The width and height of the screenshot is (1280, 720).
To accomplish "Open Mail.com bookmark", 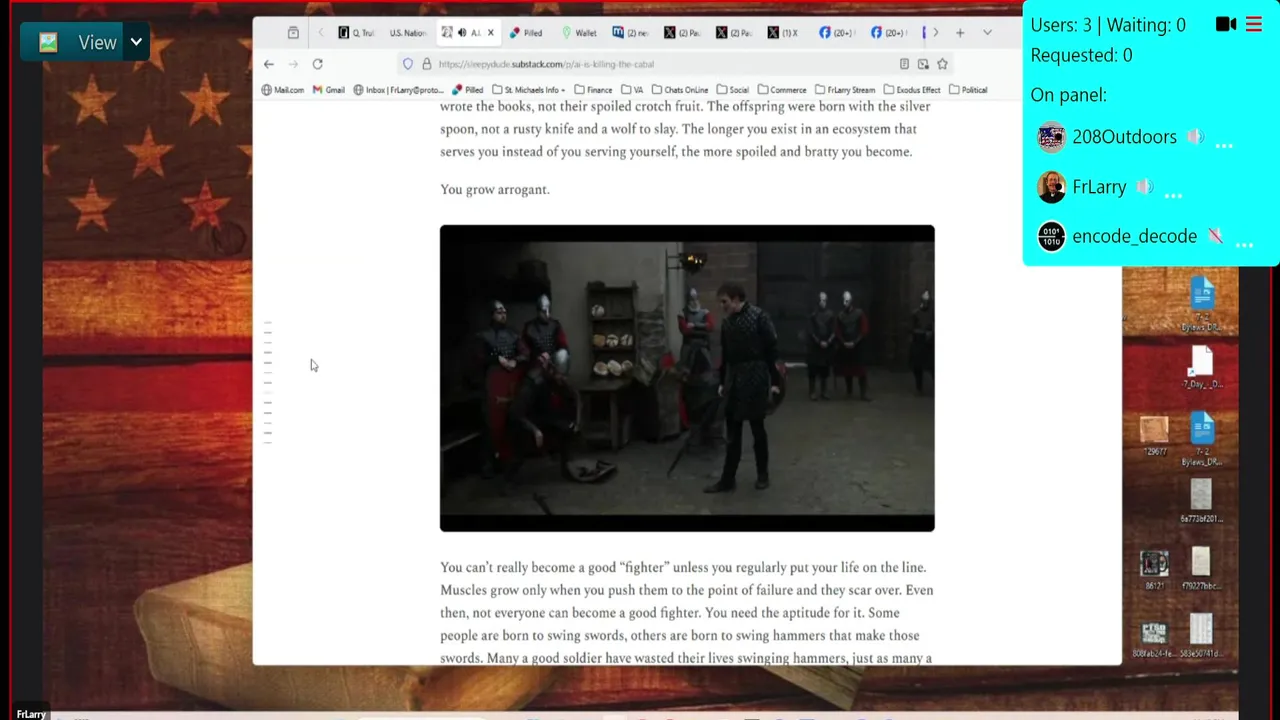I will pyautogui.click(x=282, y=90).
